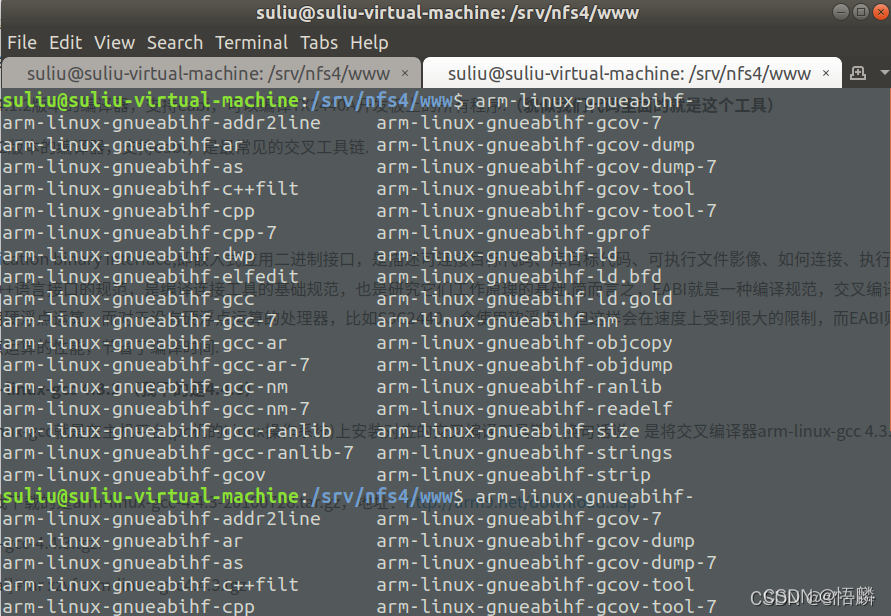This screenshot has height=616, width=891.
Task: Click the arm-linux-gnueabihf-gcc-nm-7 entry
Action: pos(156,409)
